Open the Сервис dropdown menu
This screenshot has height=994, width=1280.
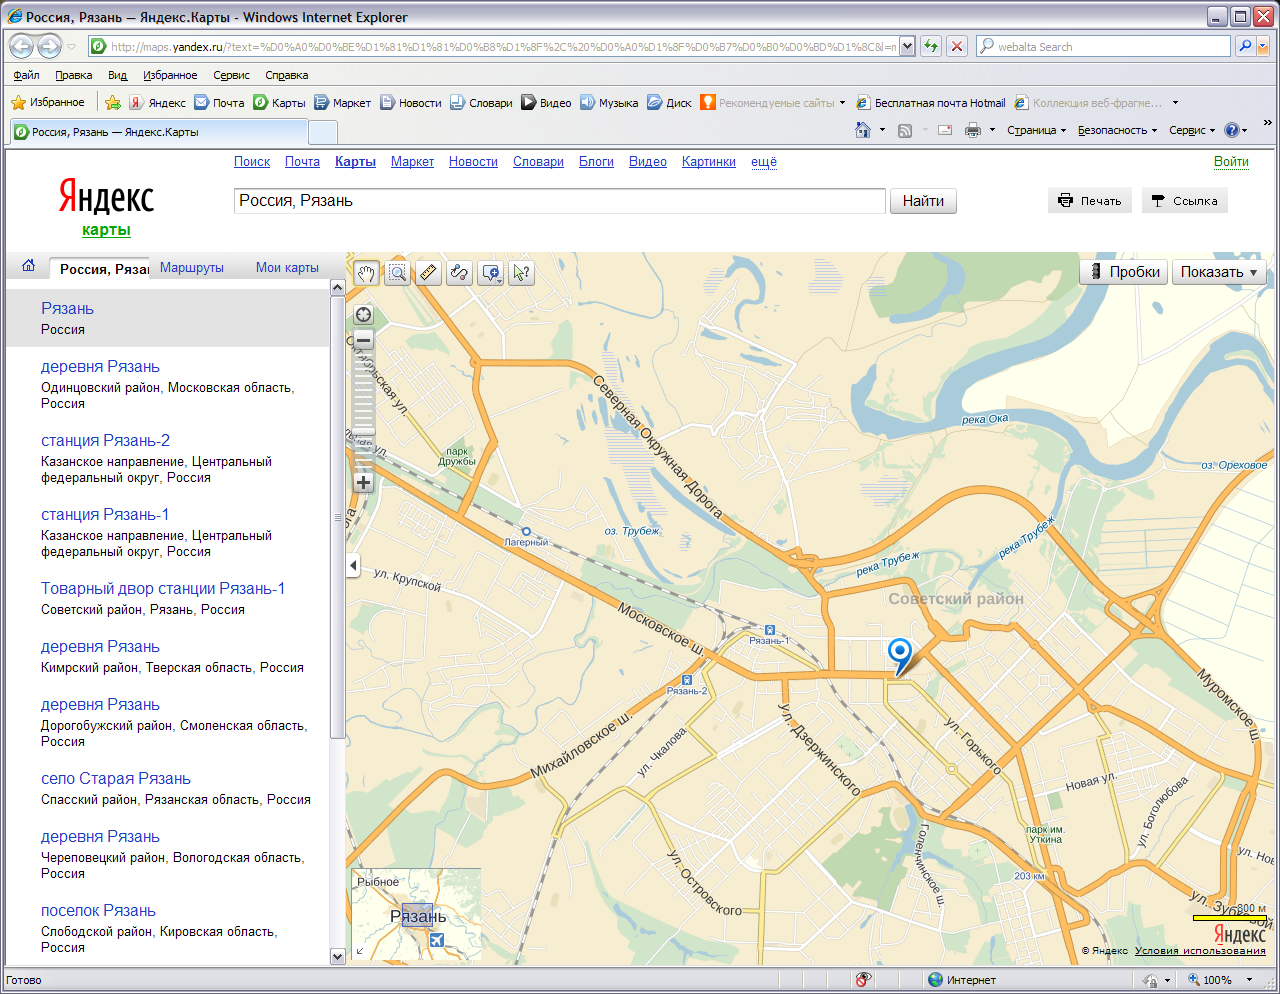1192,130
